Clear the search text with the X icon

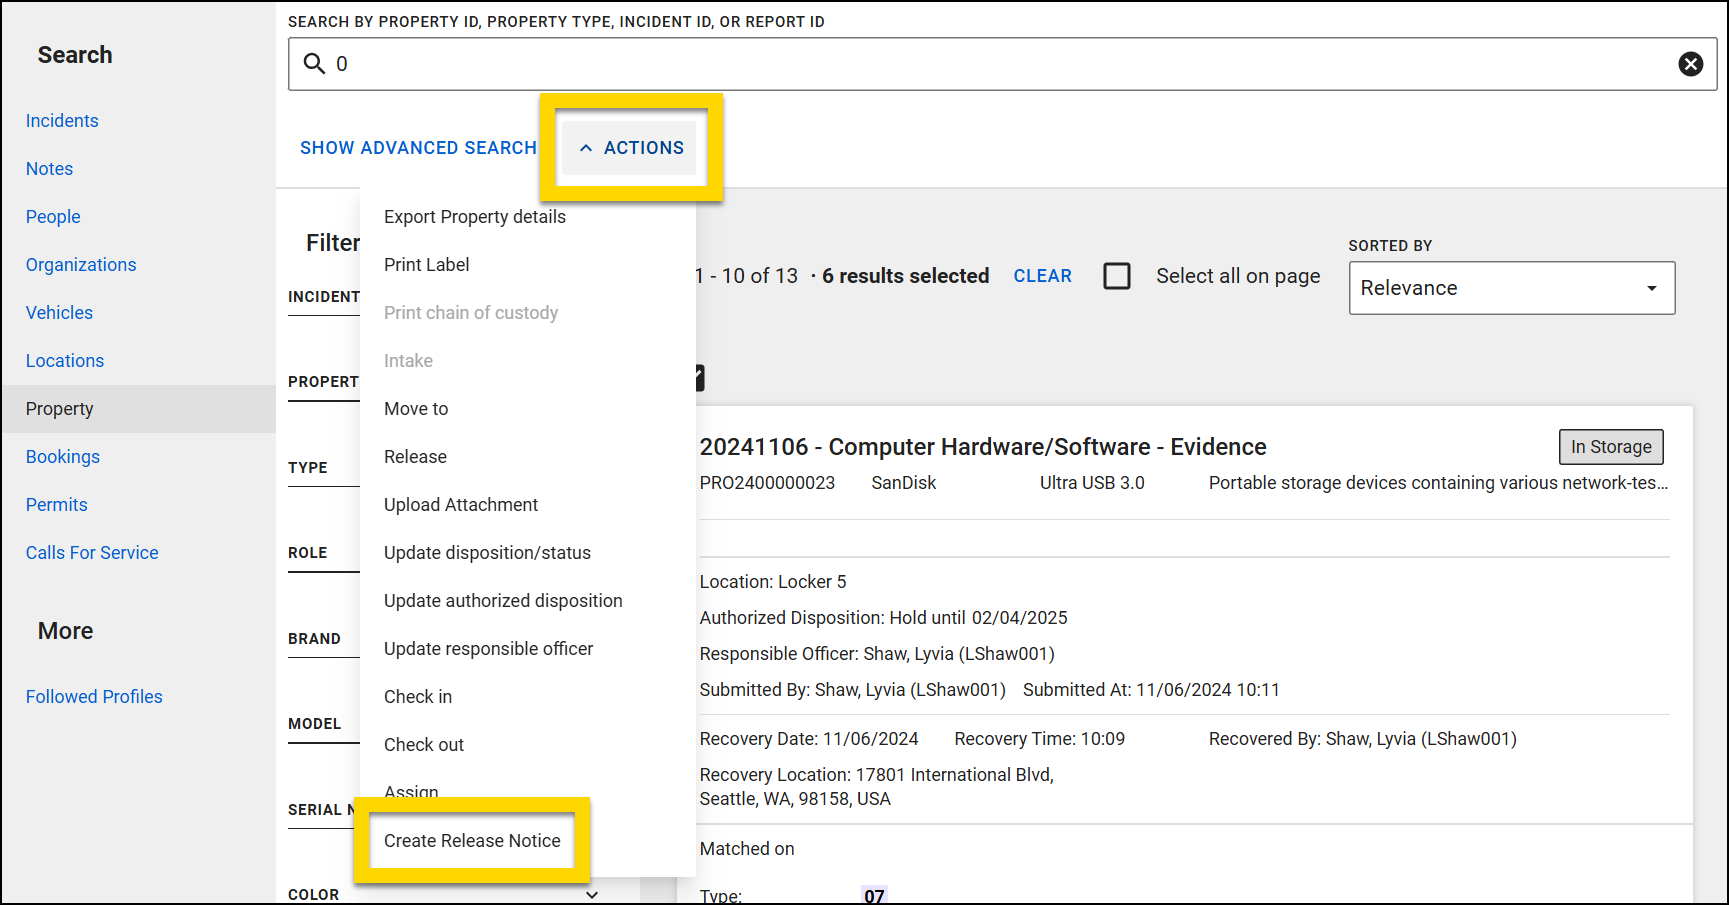1691,63
